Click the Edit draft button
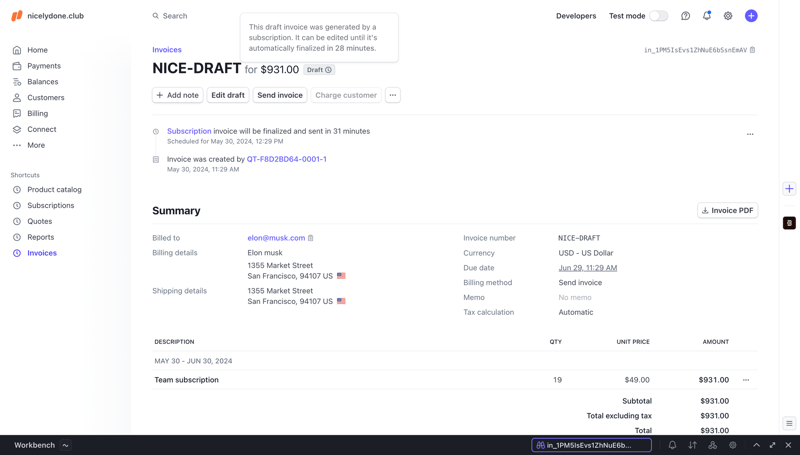The image size is (800, 455). 228,95
